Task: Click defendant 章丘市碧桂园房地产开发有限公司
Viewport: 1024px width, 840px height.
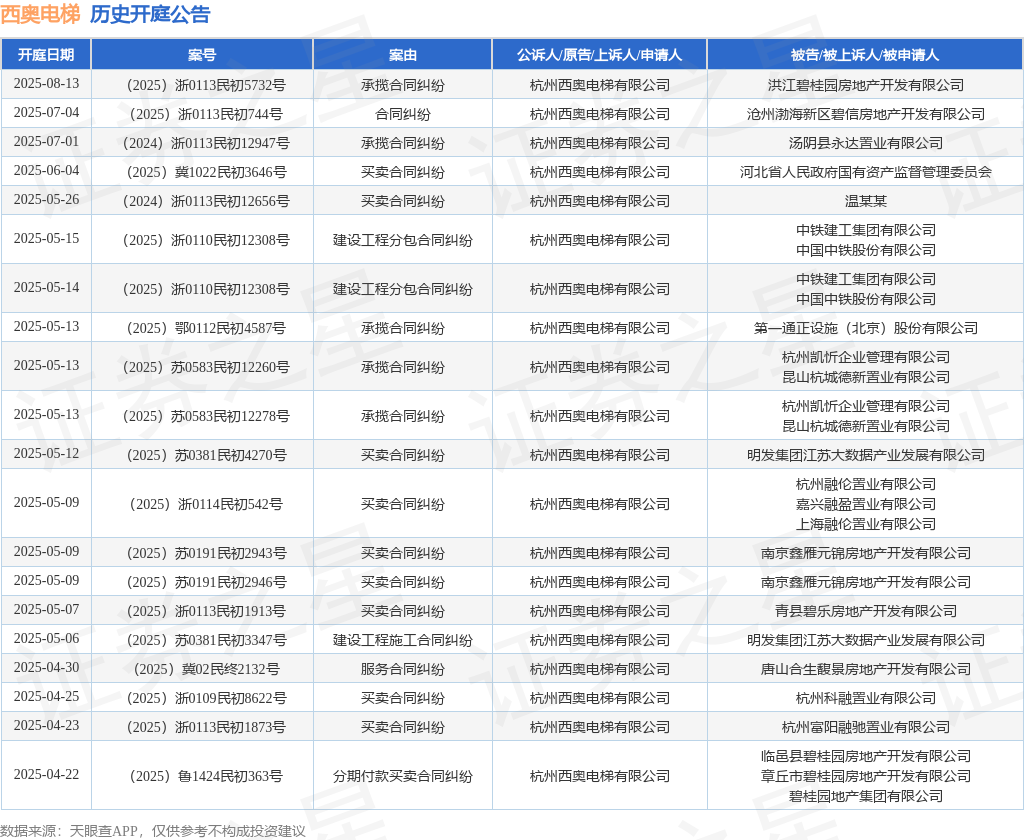Action: [x=866, y=776]
